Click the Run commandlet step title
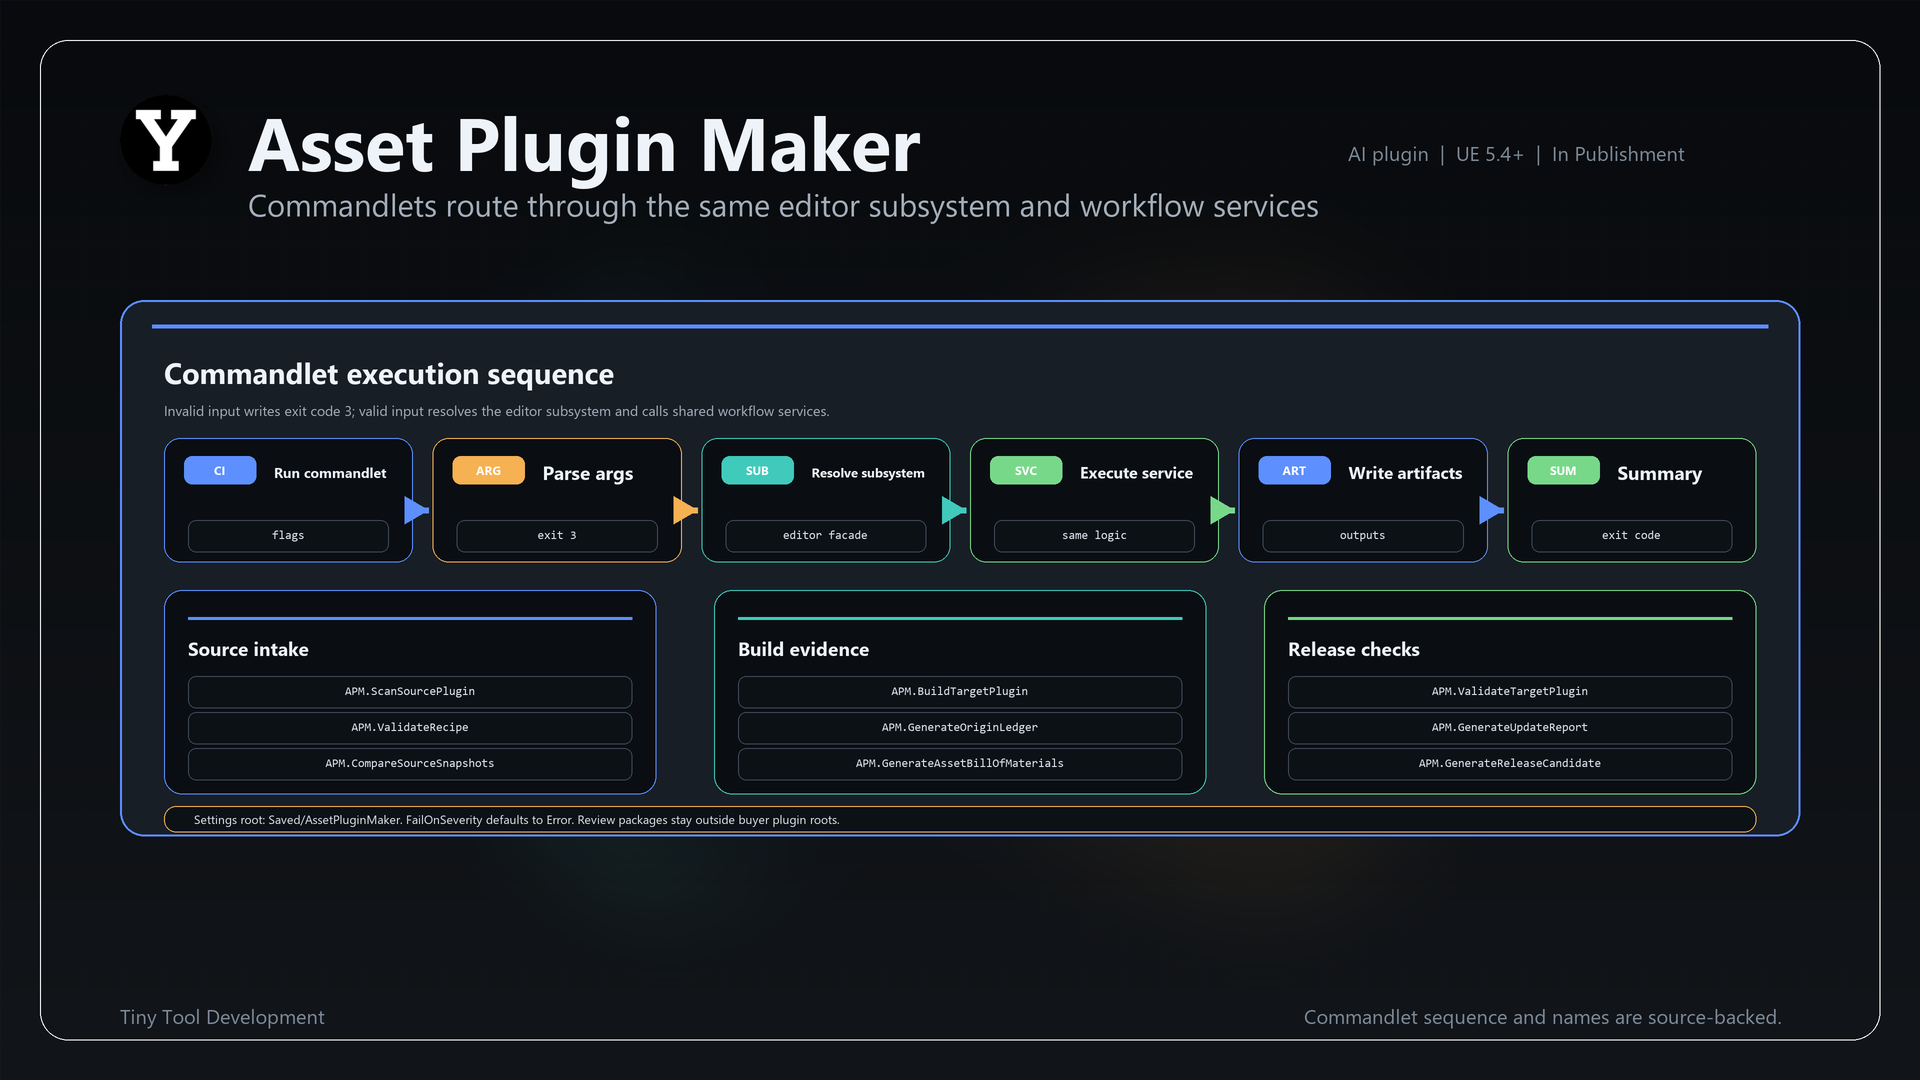This screenshot has height=1080, width=1920. click(x=330, y=473)
